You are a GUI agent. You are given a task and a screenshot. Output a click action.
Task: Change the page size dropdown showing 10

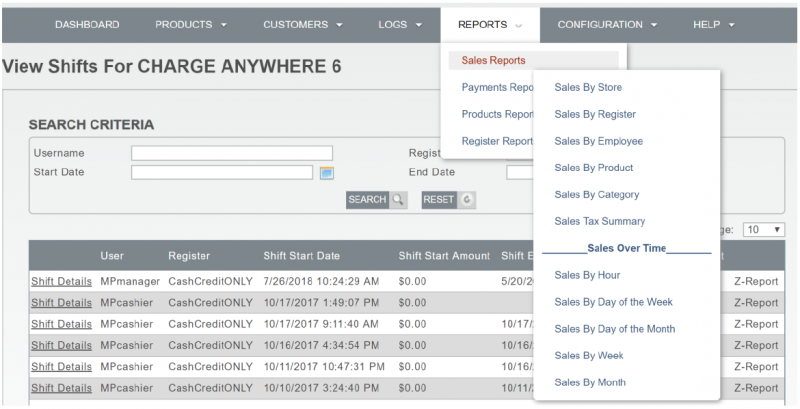click(x=764, y=229)
